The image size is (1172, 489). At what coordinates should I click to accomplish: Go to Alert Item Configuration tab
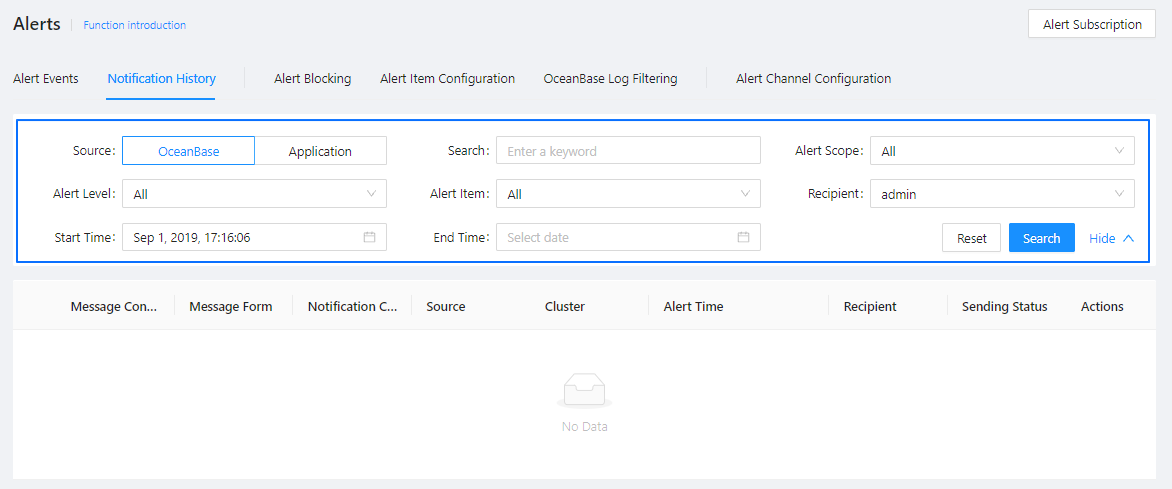(447, 79)
